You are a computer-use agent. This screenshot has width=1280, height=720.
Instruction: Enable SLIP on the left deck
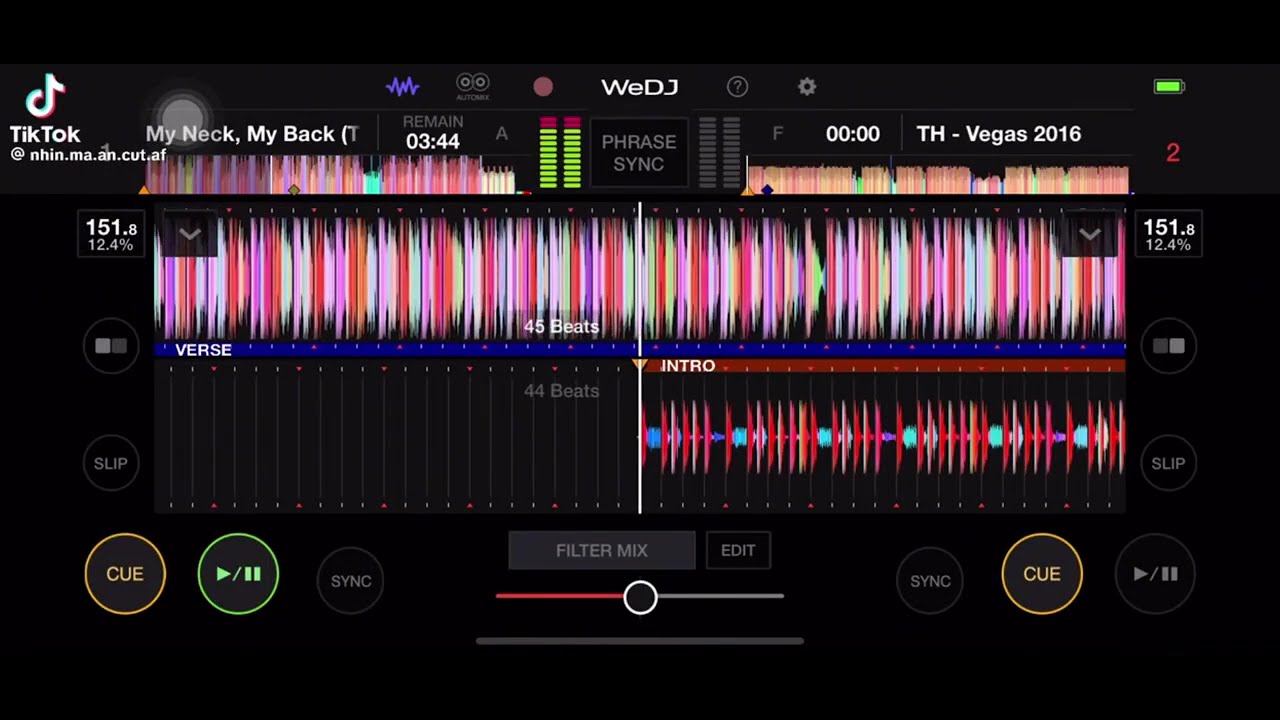pyautogui.click(x=111, y=463)
